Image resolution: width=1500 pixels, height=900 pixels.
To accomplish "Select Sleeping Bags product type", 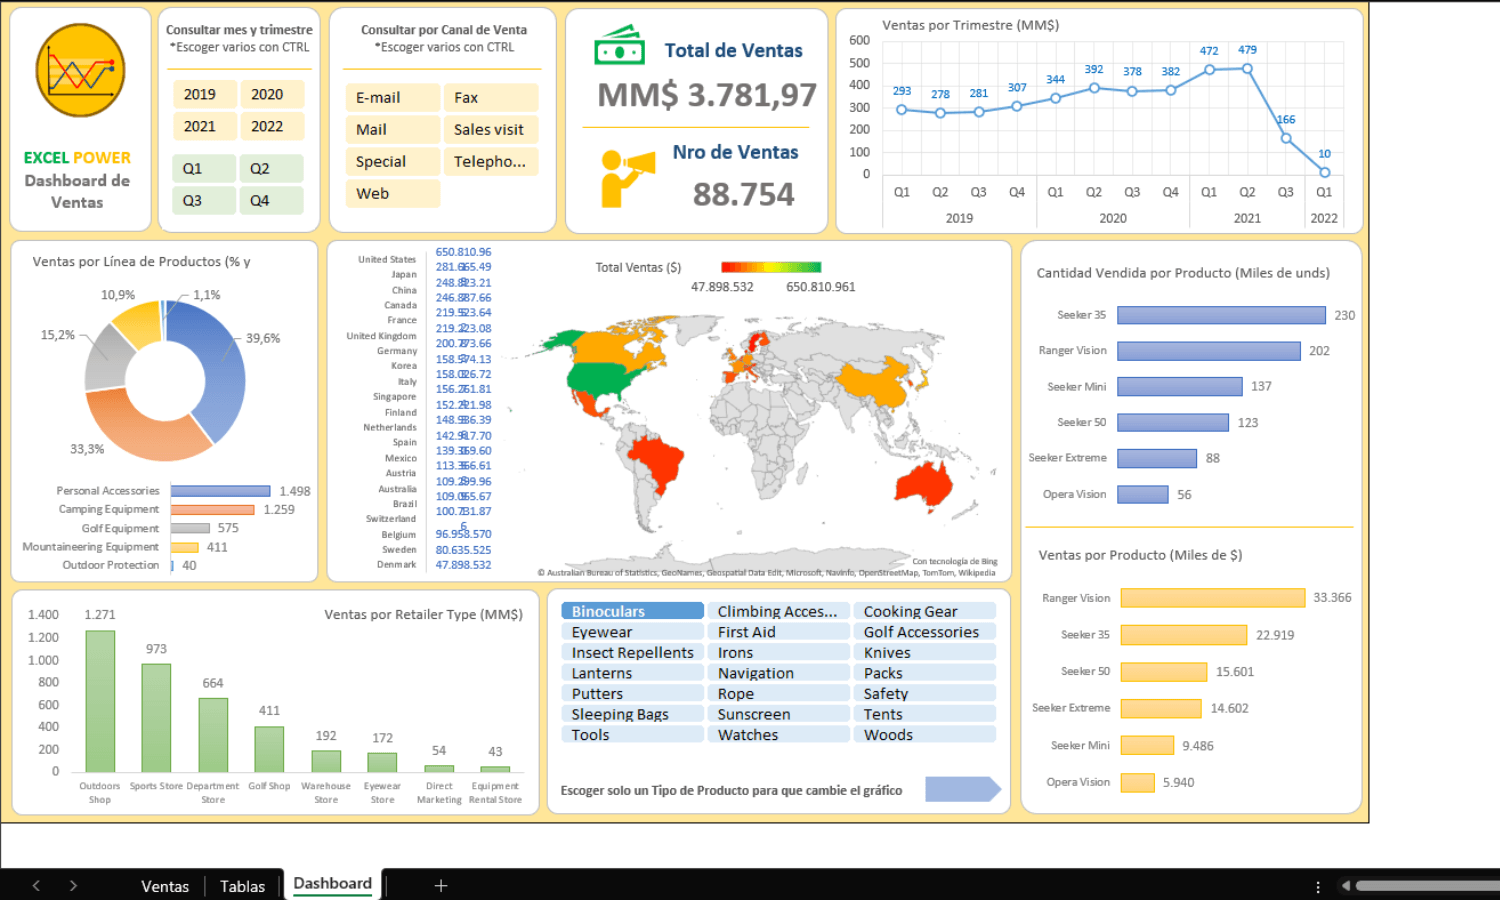I will click(633, 714).
